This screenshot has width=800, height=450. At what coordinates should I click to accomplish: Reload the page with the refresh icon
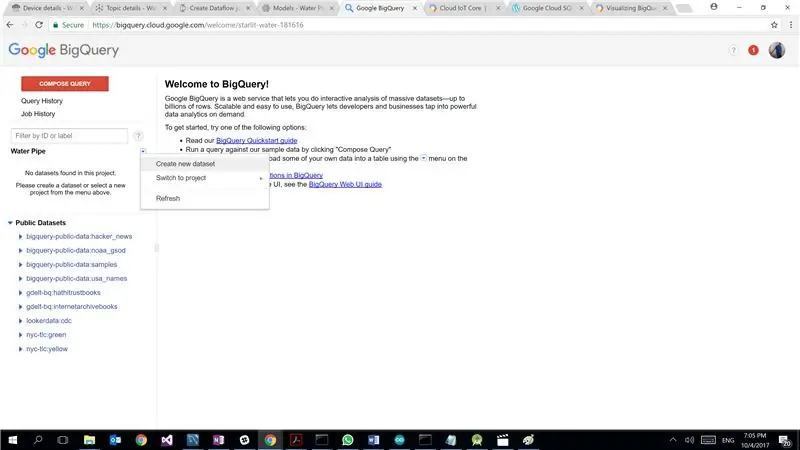[39, 24]
